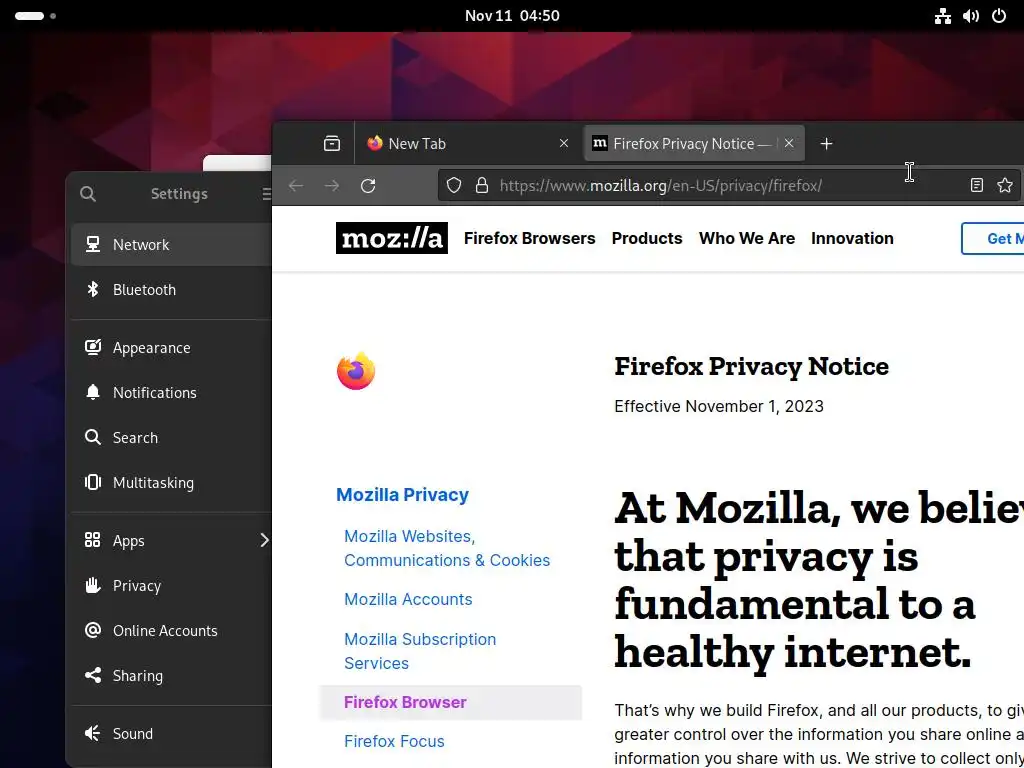The height and width of the screenshot is (768, 1024).
Task: Open the clock and calendar menu
Action: pos(512,16)
